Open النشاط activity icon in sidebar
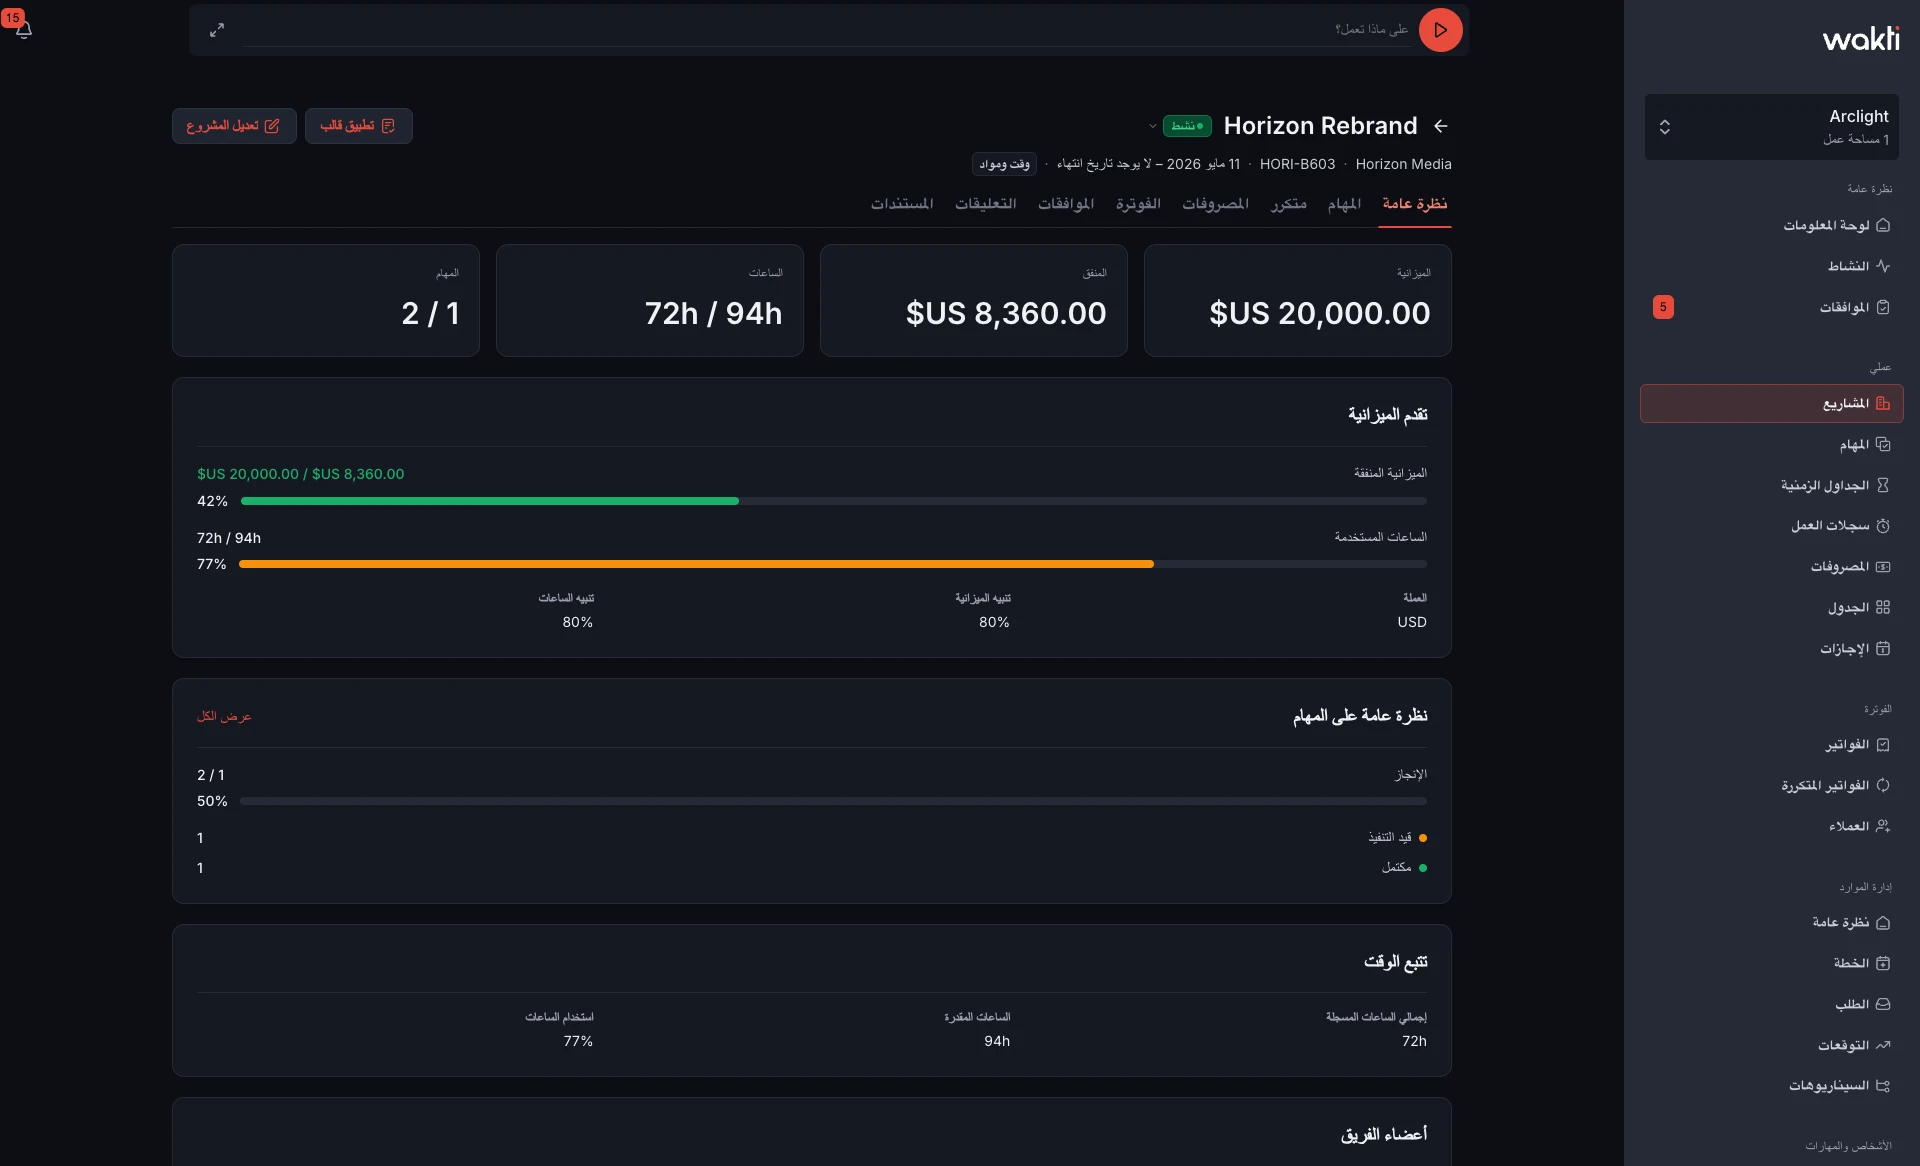The image size is (1920, 1166). pos(1883,266)
